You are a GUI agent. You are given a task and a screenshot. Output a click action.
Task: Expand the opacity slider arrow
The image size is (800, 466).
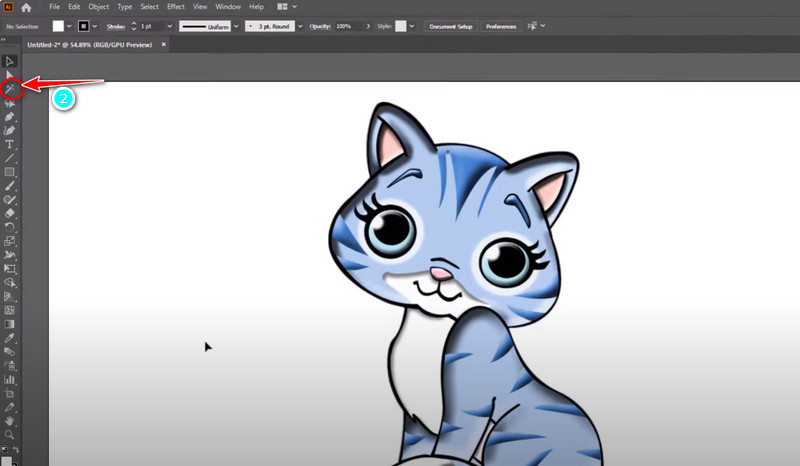[x=368, y=26]
